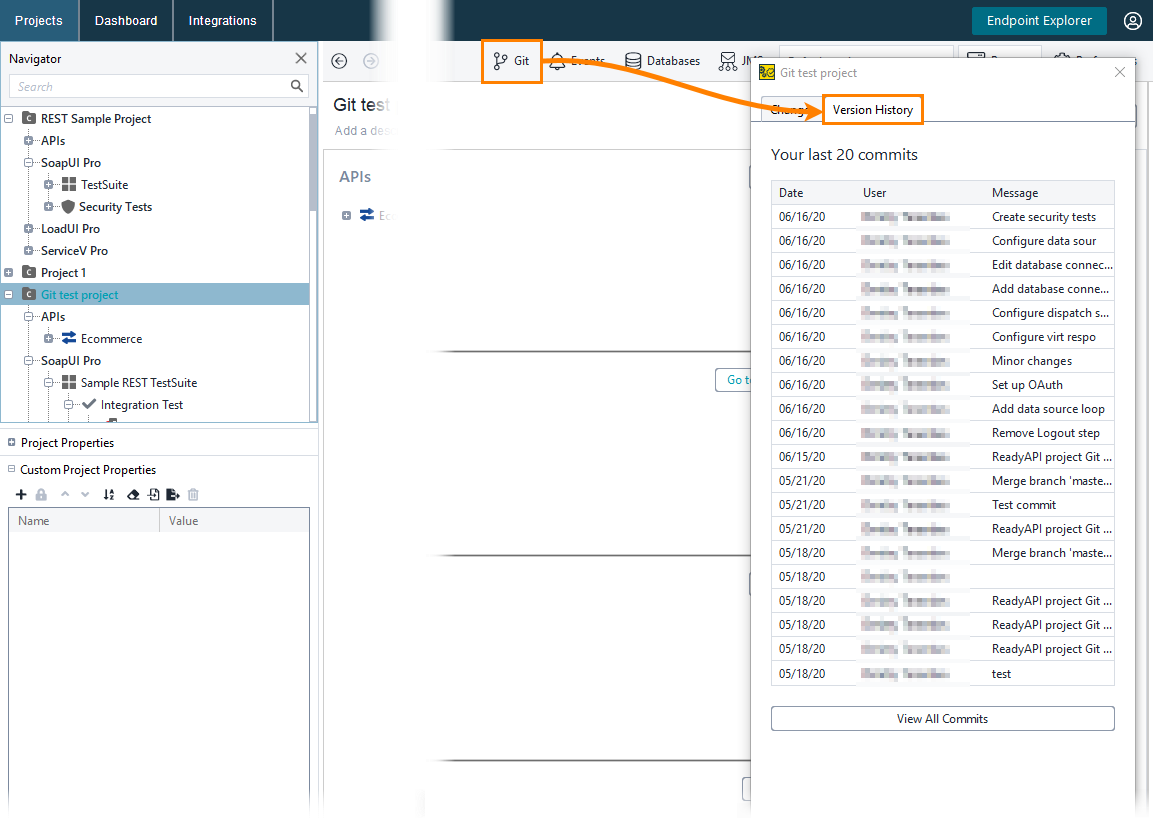The height and width of the screenshot is (819, 1153).
Task: Click the Value column header in properties
Action: (235, 521)
